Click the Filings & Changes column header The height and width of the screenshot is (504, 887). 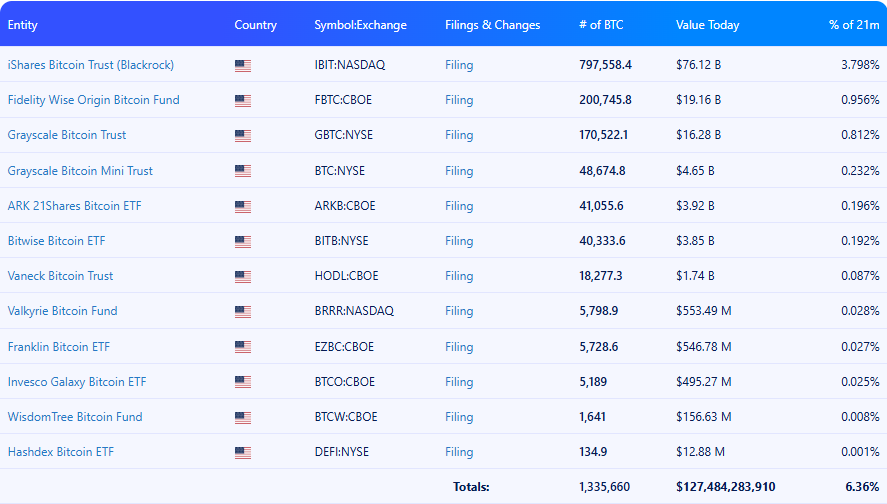tap(492, 25)
